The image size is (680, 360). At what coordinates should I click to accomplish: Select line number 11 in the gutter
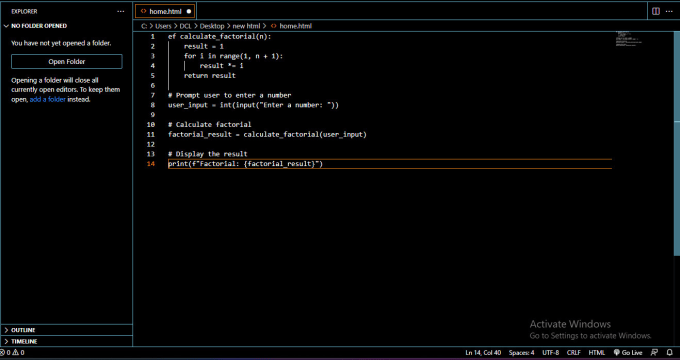[x=150, y=134]
